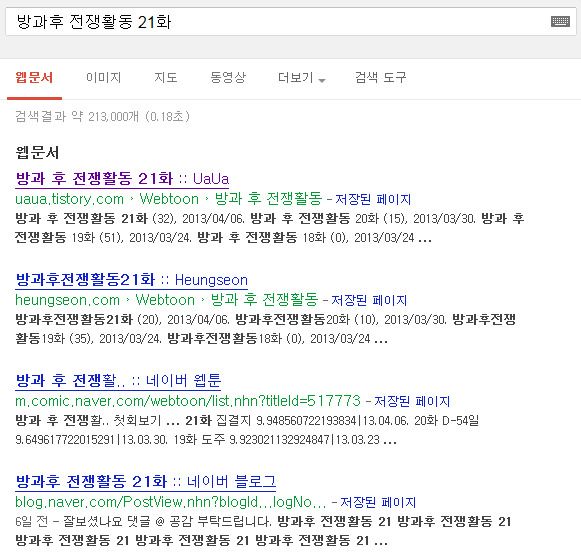Switch to the 지도 tab
The width and height of the screenshot is (581, 554).
click(166, 78)
